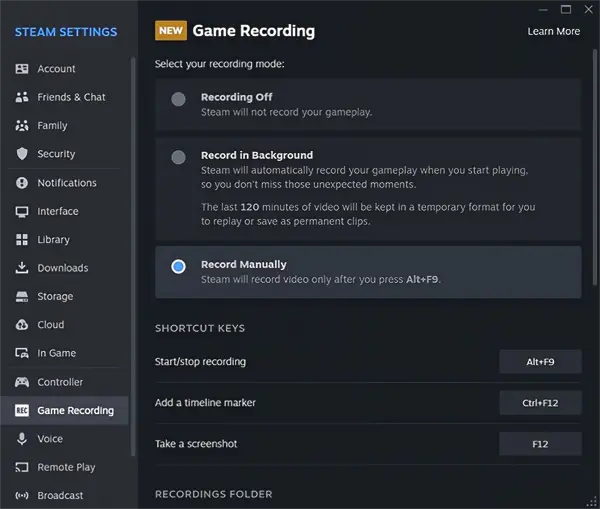The width and height of the screenshot is (600, 509).
Task: Select the Record in Background radio button
Action: [x=178, y=157]
